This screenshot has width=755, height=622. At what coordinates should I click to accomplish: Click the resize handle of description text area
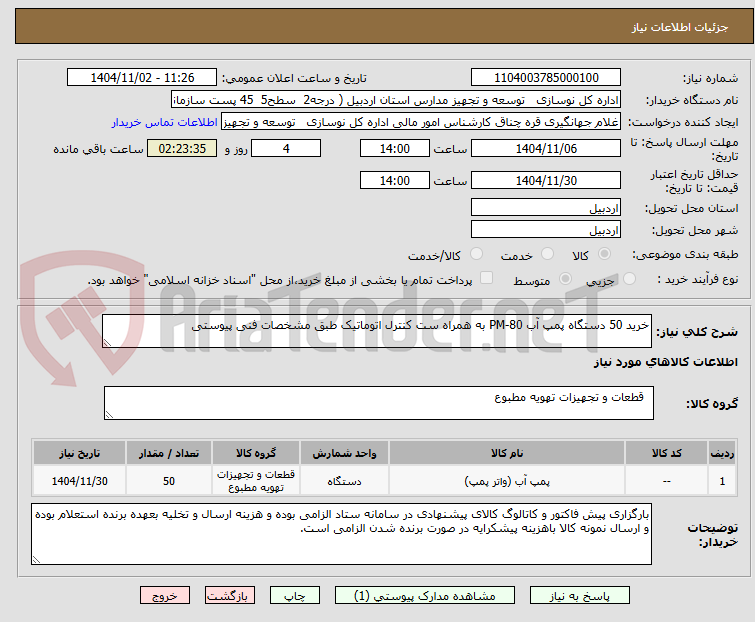107,343
